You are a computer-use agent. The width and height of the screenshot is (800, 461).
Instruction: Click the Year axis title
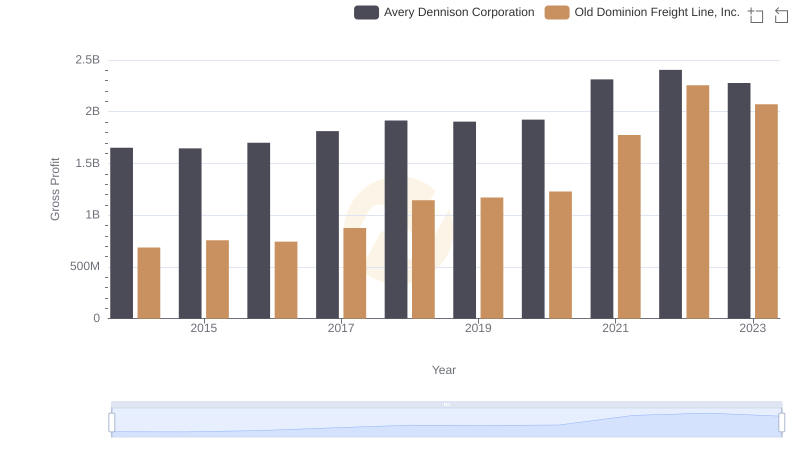click(x=444, y=370)
